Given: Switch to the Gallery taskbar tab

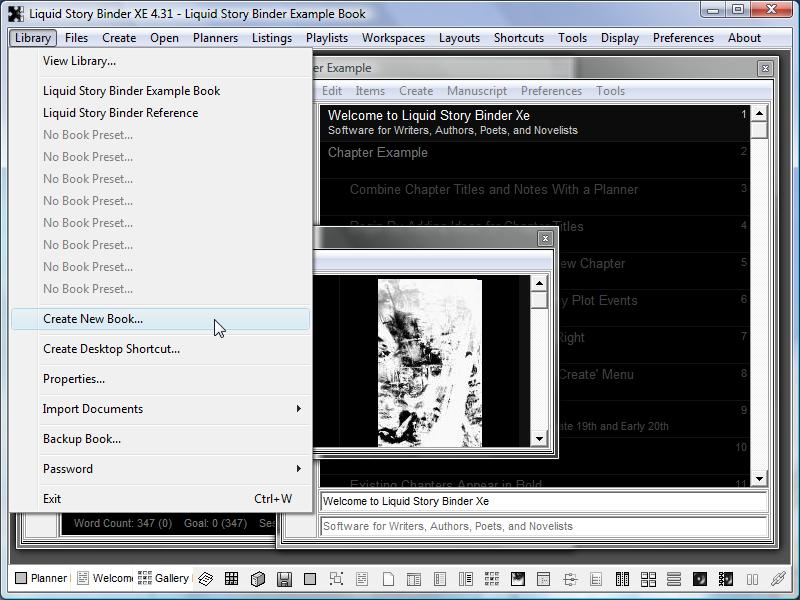Looking at the screenshot, I should tap(164, 578).
